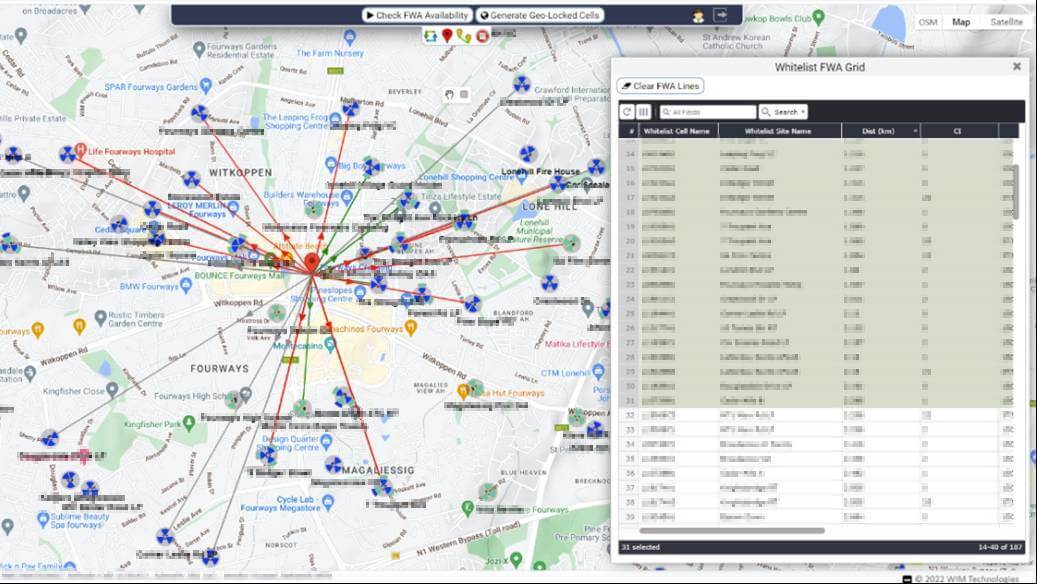Screen dimensions: 1037x584
Task: Click the refresh map icon in the map toolbar
Action: coord(431,36)
